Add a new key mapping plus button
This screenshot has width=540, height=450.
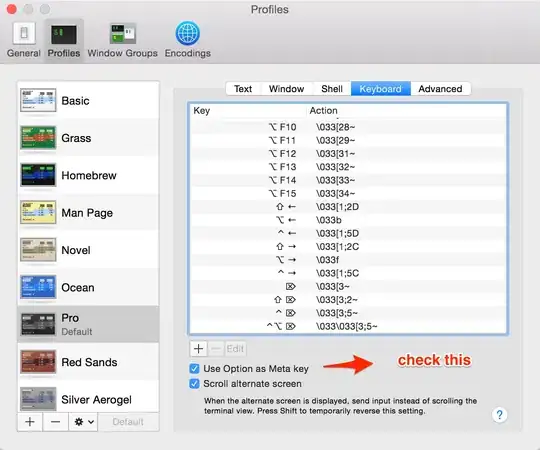pos(198,349)
